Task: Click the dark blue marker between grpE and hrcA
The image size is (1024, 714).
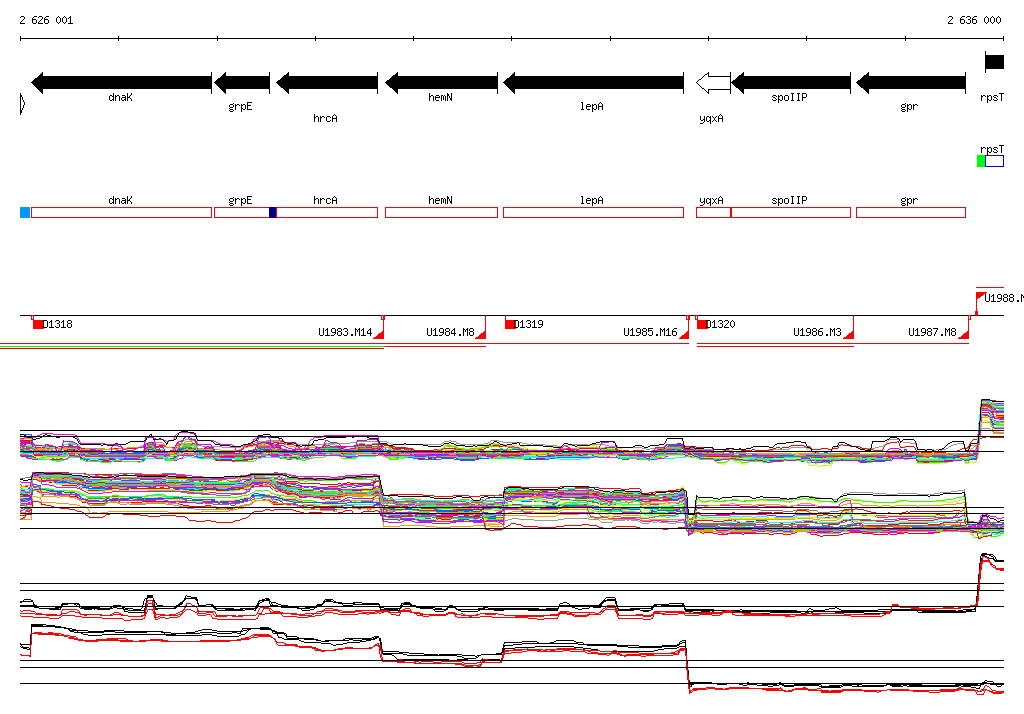Action: [x=273, y=212]
